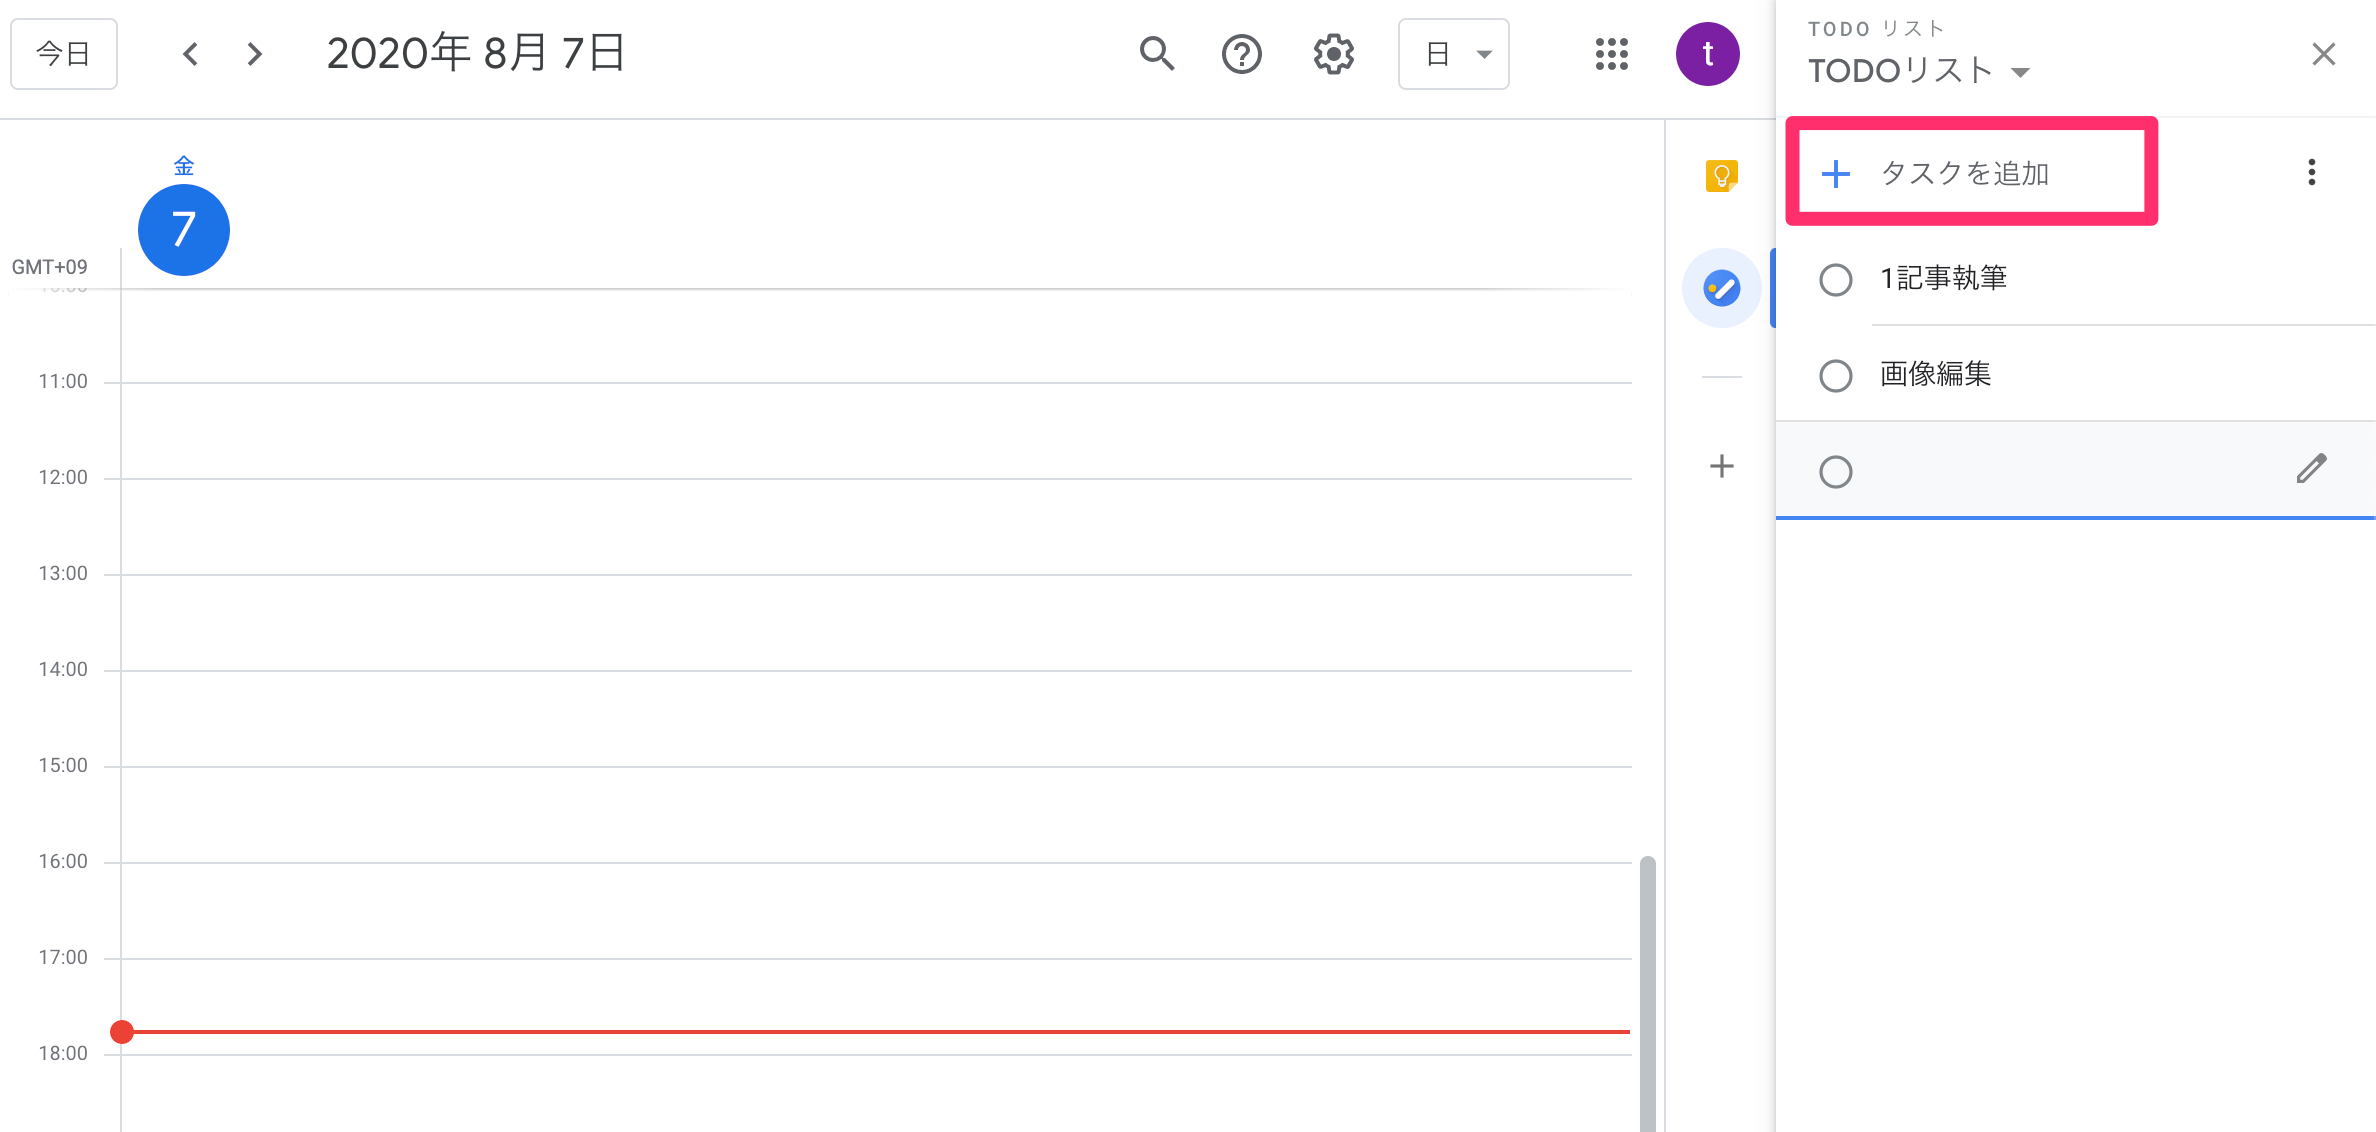Mark 画像編集 task complete
Screen dimensions: 2376x1132
1836,376
